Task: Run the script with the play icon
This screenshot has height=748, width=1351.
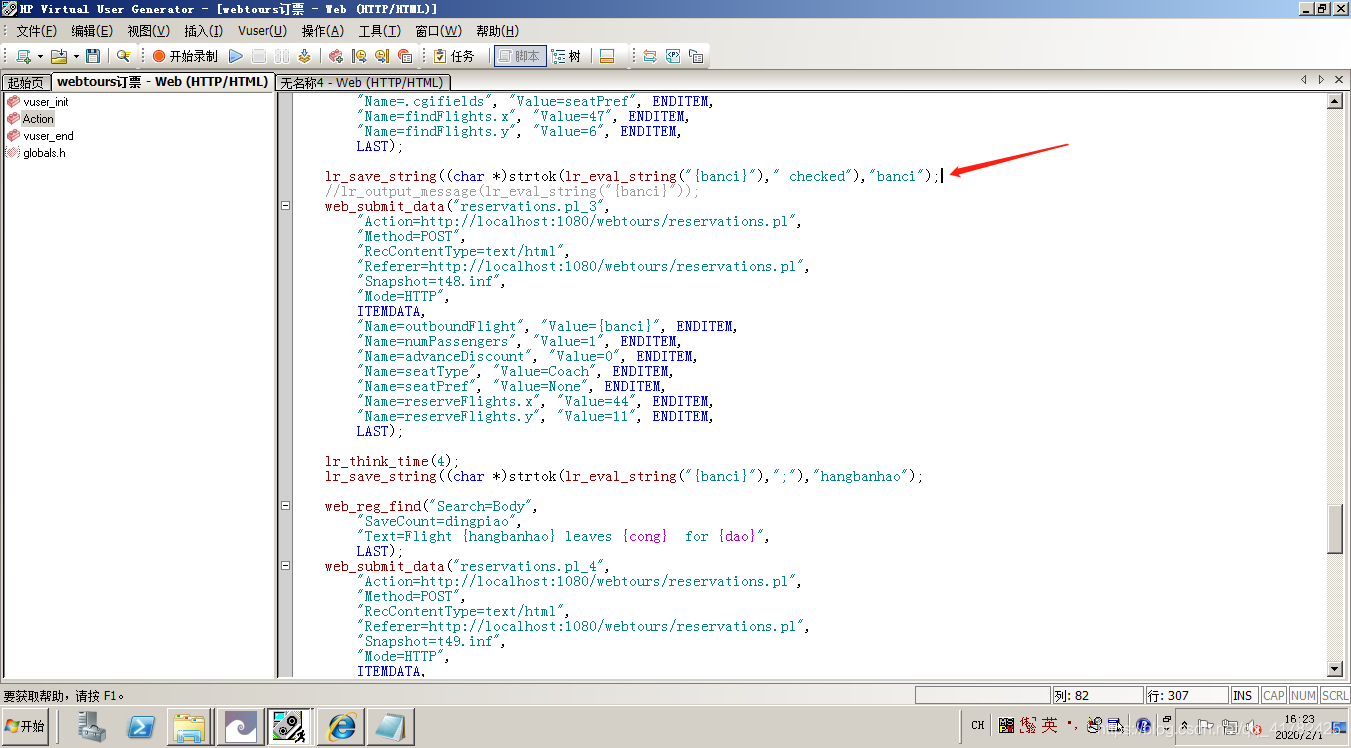Action: tap(236, 56)
